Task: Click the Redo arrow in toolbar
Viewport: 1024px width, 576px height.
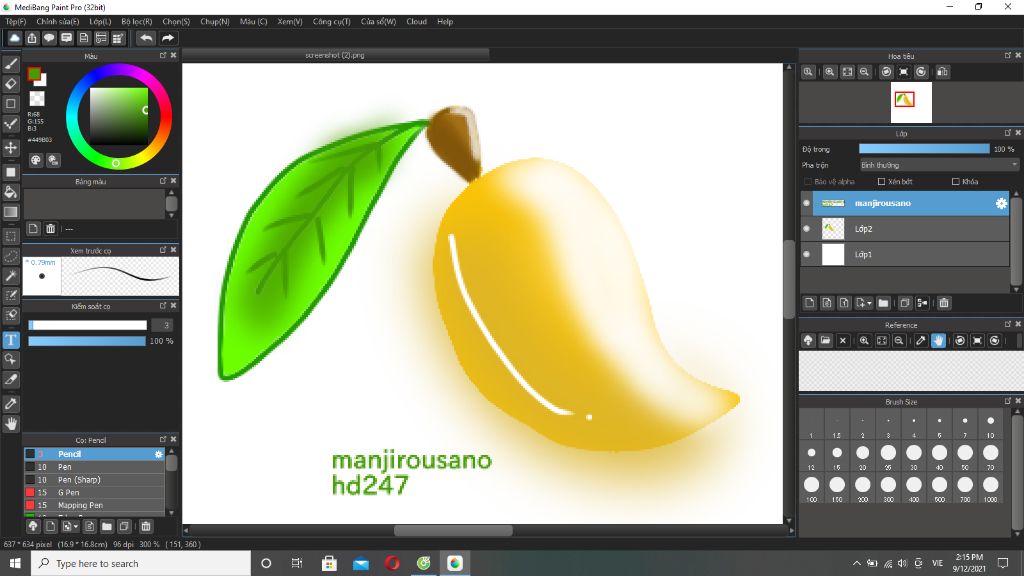Action: [x=168, y=38]
